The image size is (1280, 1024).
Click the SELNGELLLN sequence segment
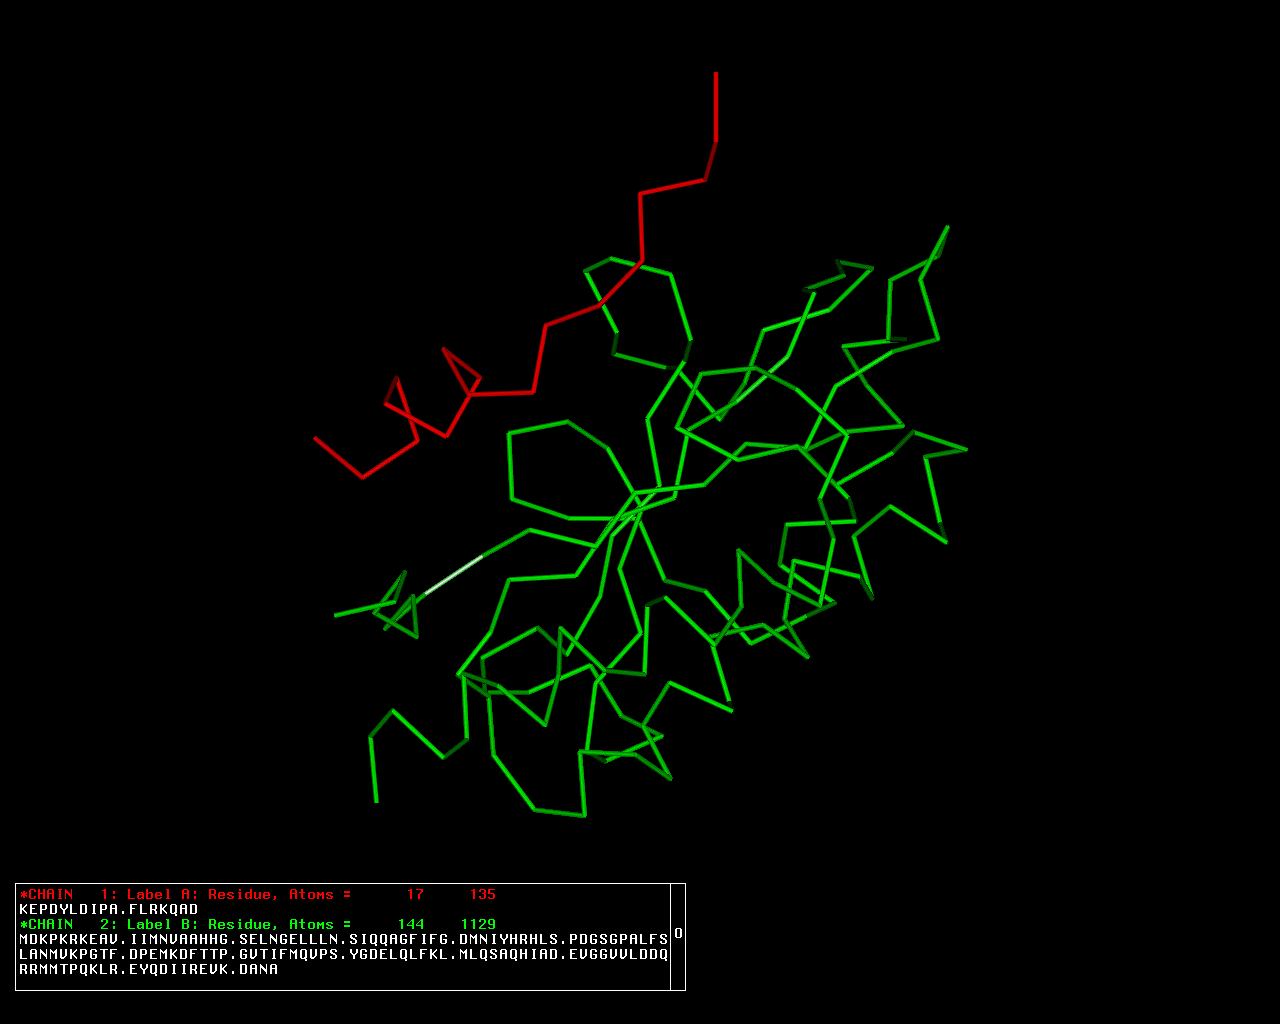click(288, 939)
